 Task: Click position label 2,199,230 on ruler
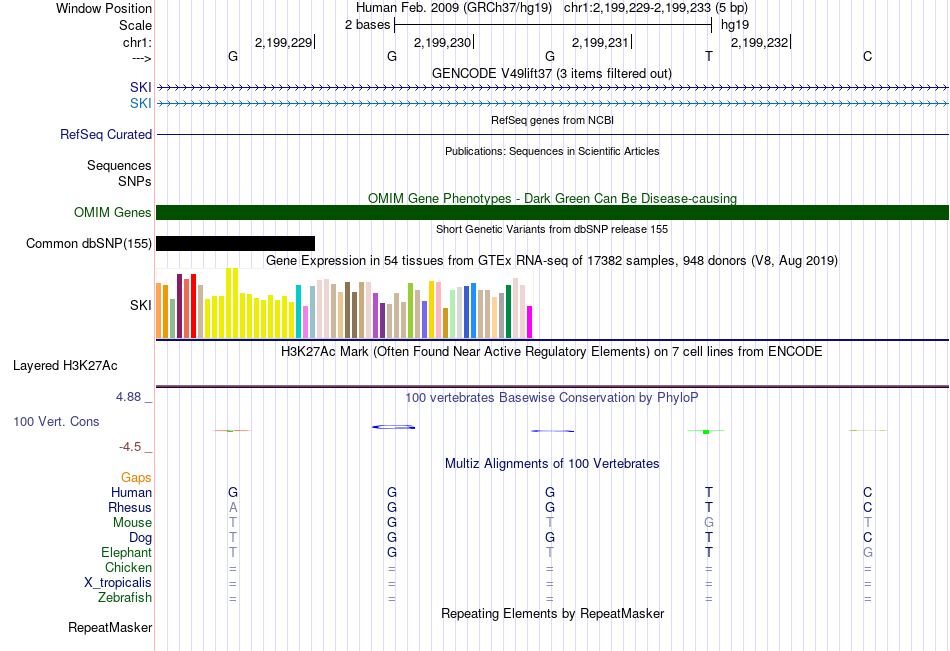[442, 42]
